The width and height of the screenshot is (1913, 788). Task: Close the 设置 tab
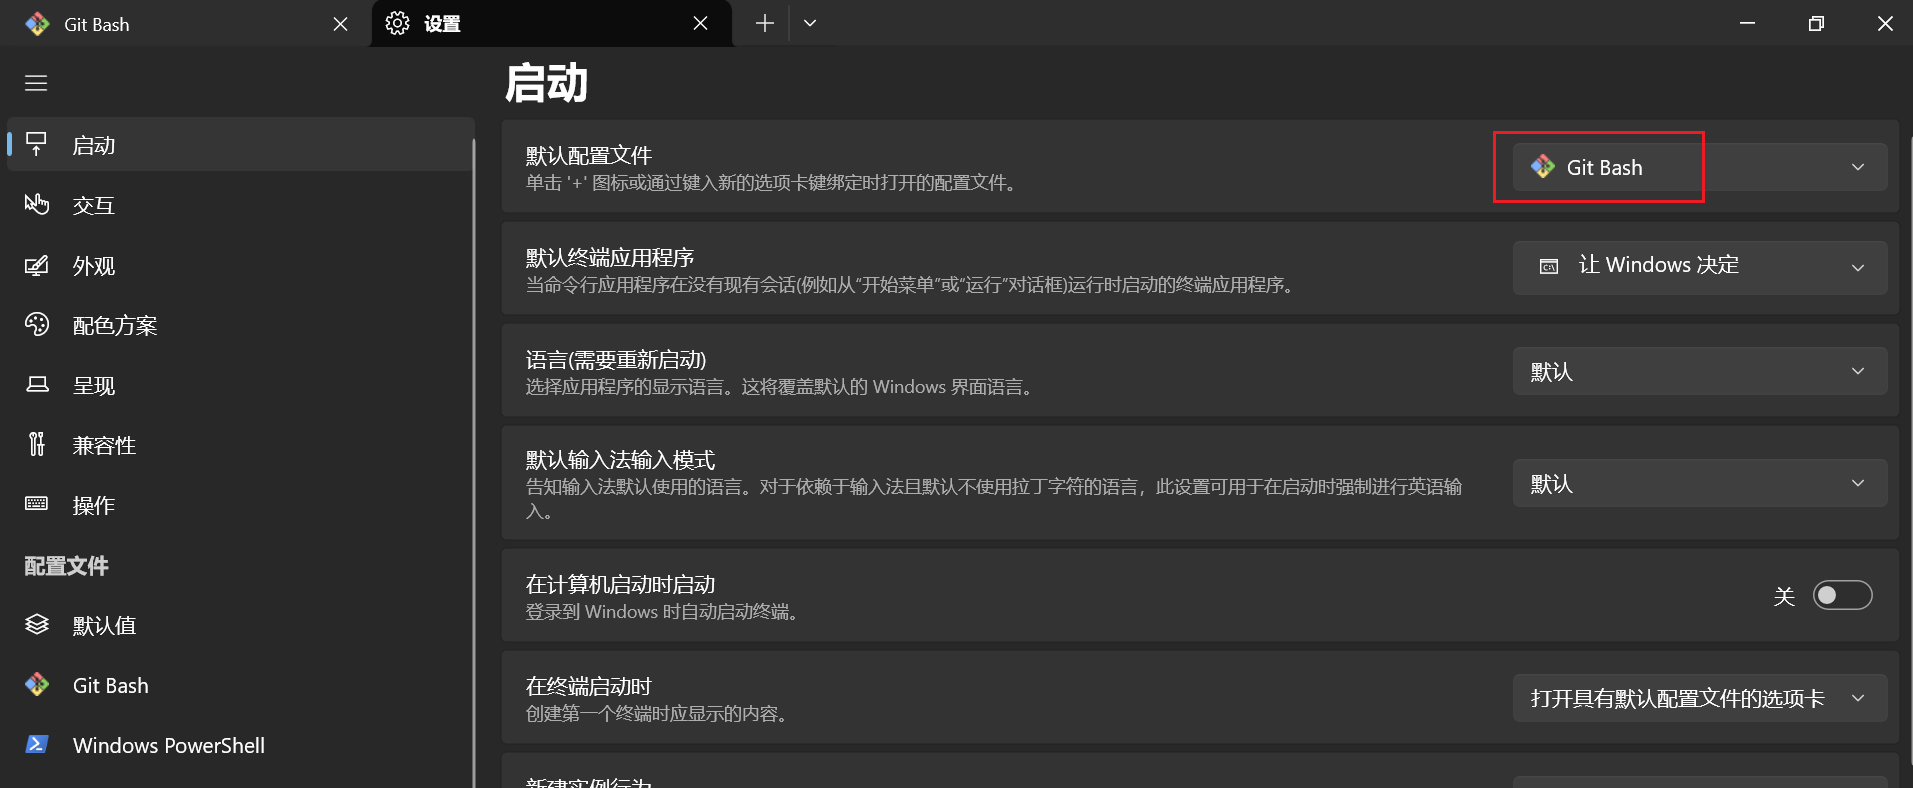pos(701,23)
